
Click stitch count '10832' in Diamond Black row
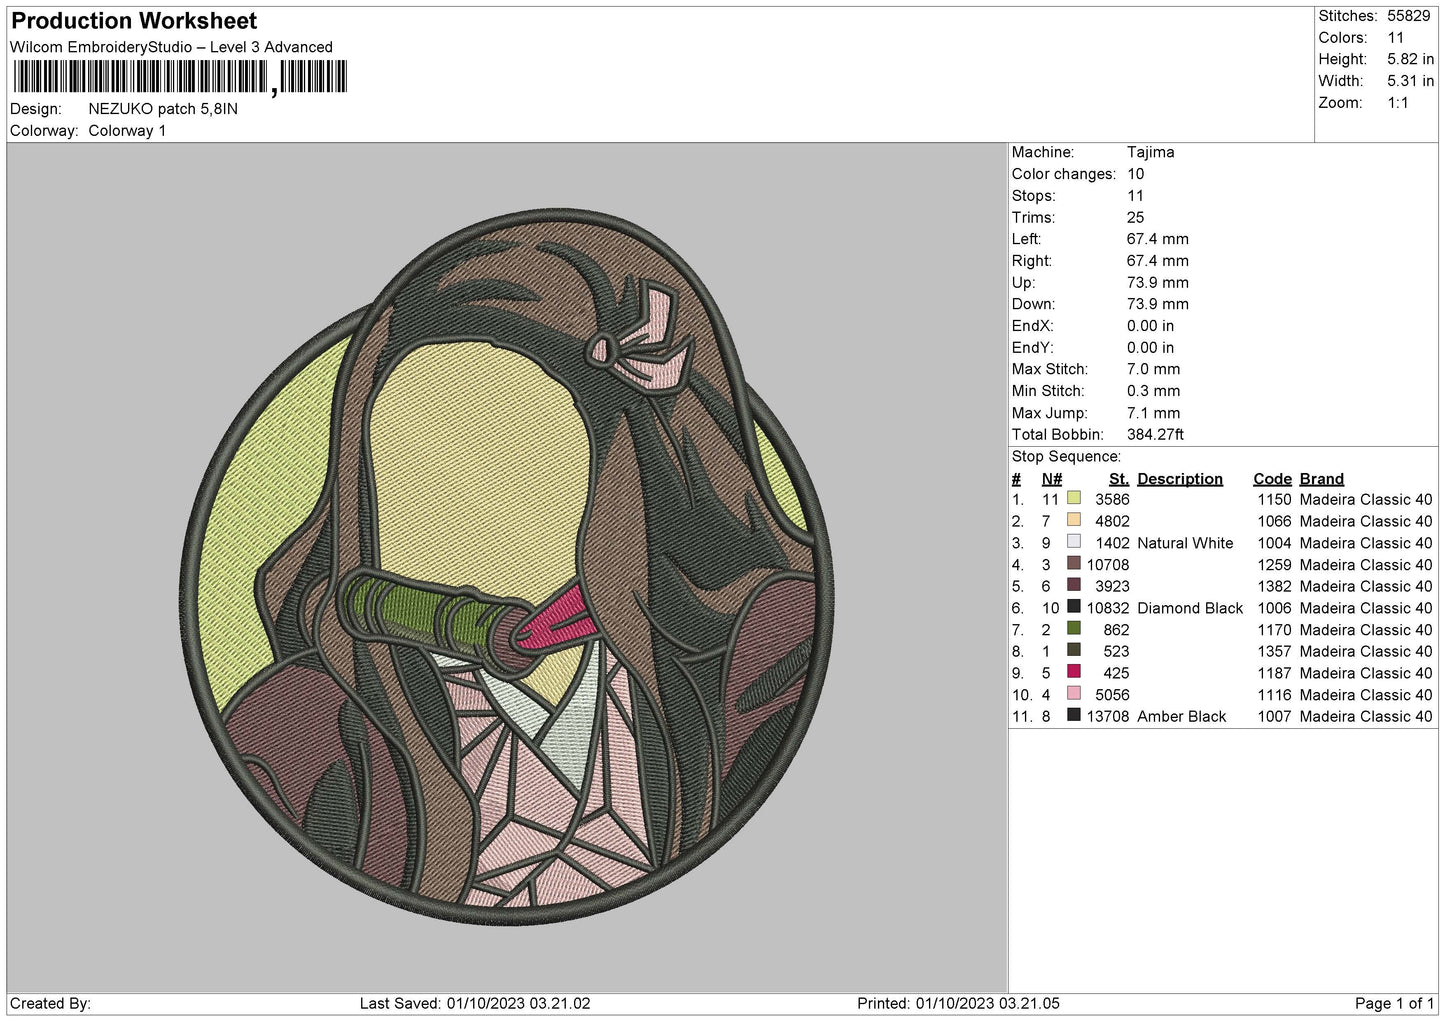1108,608
